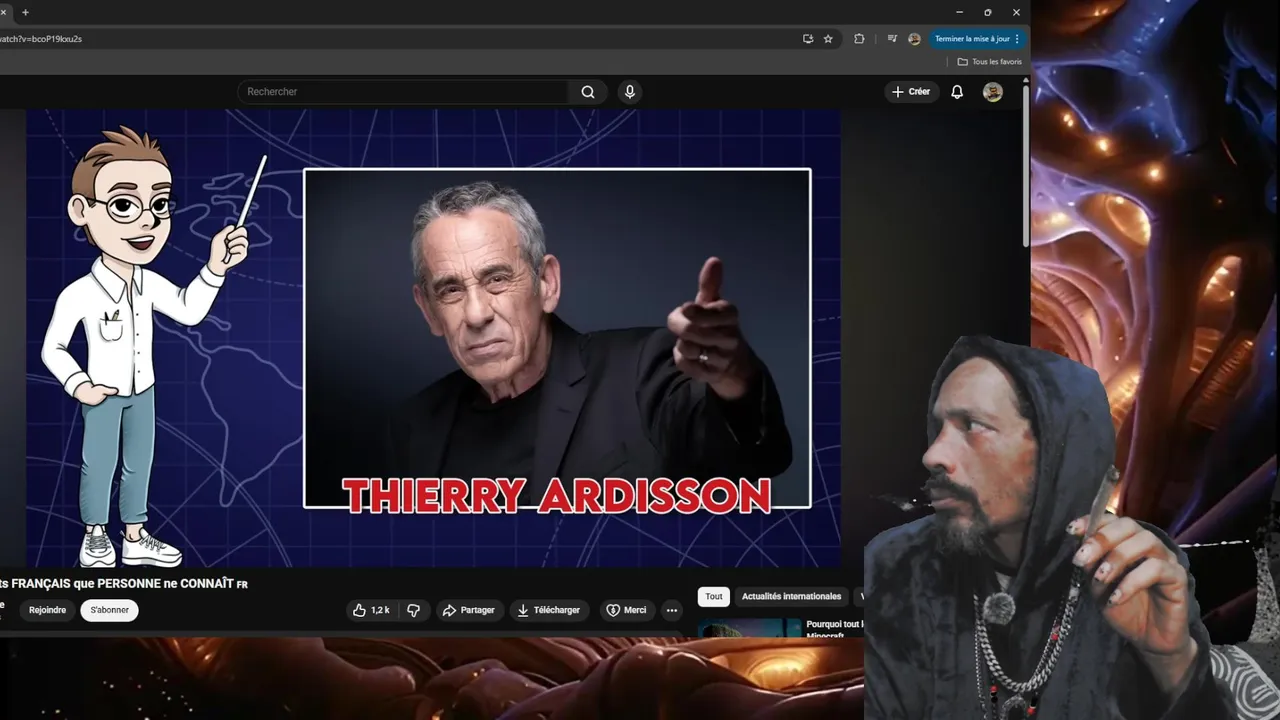Click the browser address bar URL
The image size is (1280, 720).
pyautogui.click(x=42, y=39)
